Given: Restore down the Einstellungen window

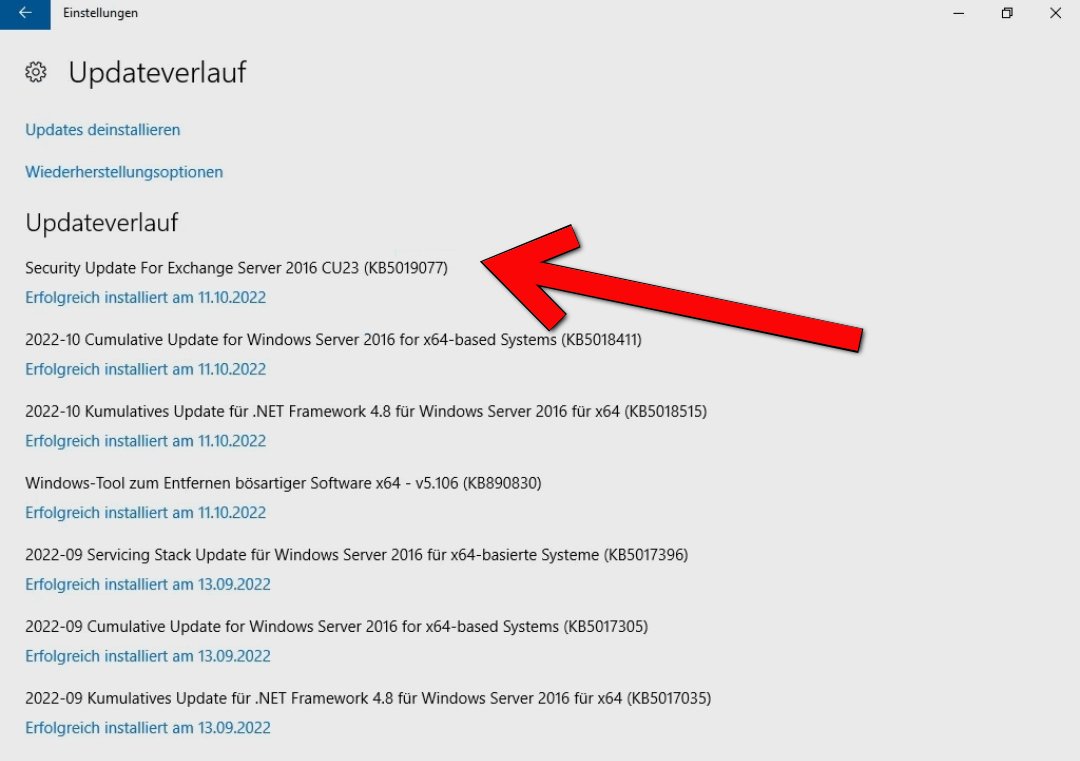Looking at the screenshot, I should pyautogui.click(x=1007, y=13).
